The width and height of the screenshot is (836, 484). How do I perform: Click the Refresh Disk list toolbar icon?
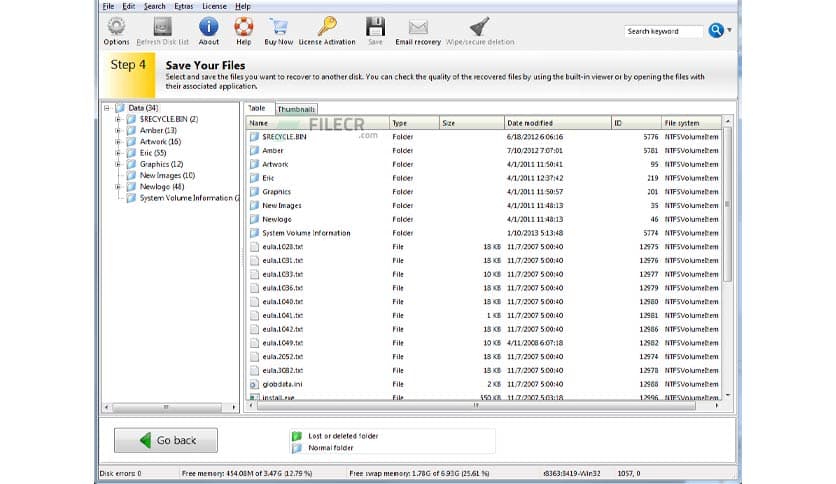point(163,27)
